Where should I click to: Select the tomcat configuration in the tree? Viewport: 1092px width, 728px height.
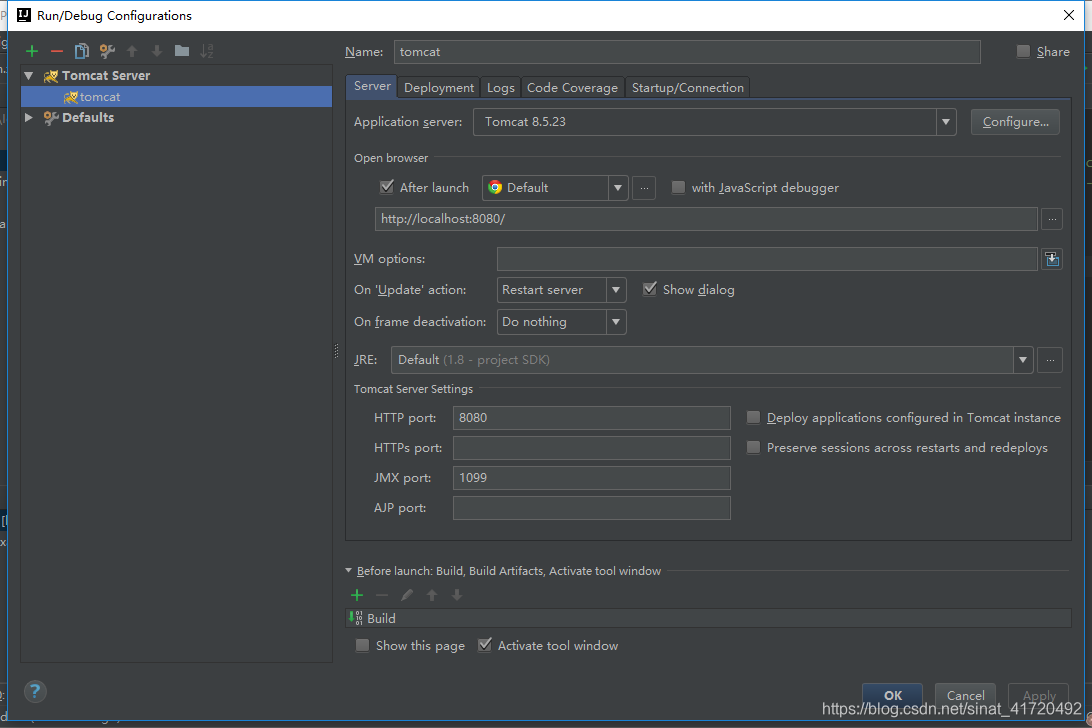[177, 97]
